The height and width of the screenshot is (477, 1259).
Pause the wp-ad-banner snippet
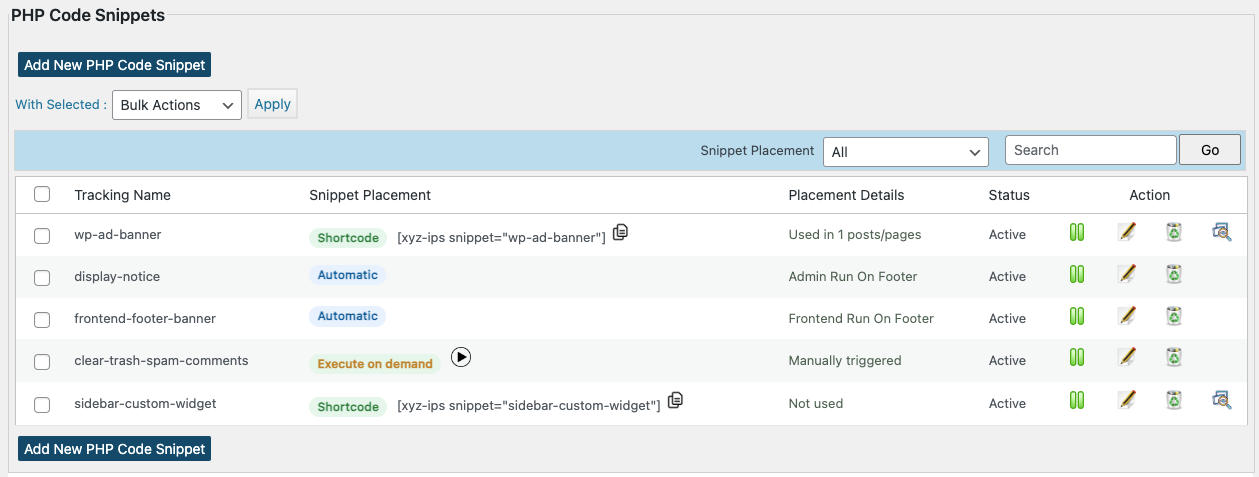(x=1076, y=233)
